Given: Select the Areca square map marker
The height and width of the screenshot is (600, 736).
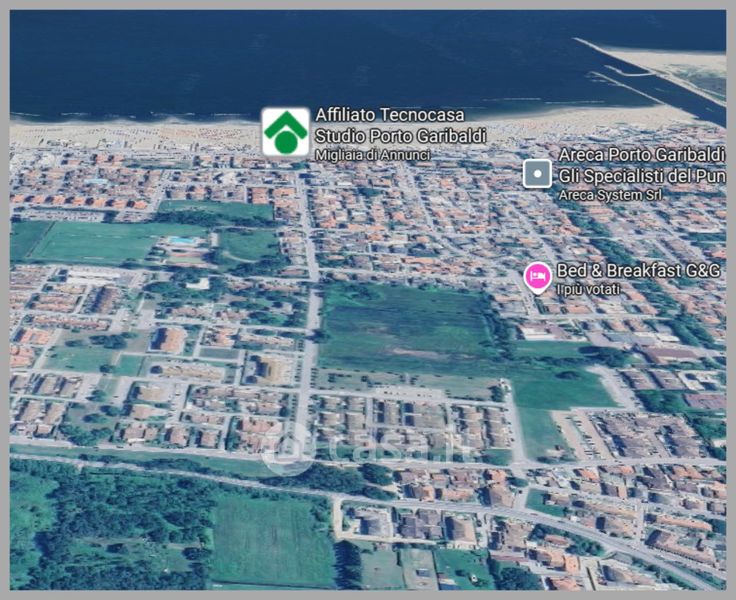Looking at the screenshot, I should (x=537, y=173).
